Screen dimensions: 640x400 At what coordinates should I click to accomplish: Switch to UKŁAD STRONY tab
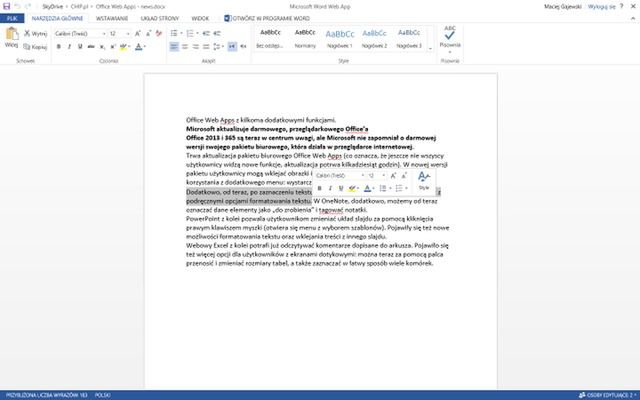pyautogui.click(x=160, y=18)
